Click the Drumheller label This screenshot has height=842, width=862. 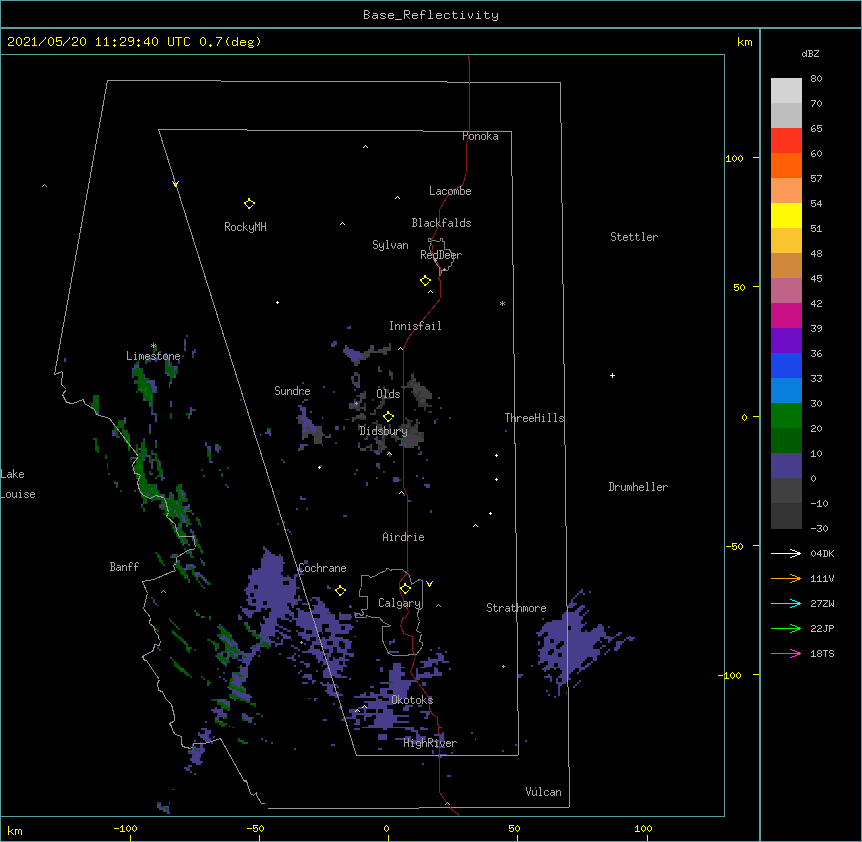[x=638, y=487]
